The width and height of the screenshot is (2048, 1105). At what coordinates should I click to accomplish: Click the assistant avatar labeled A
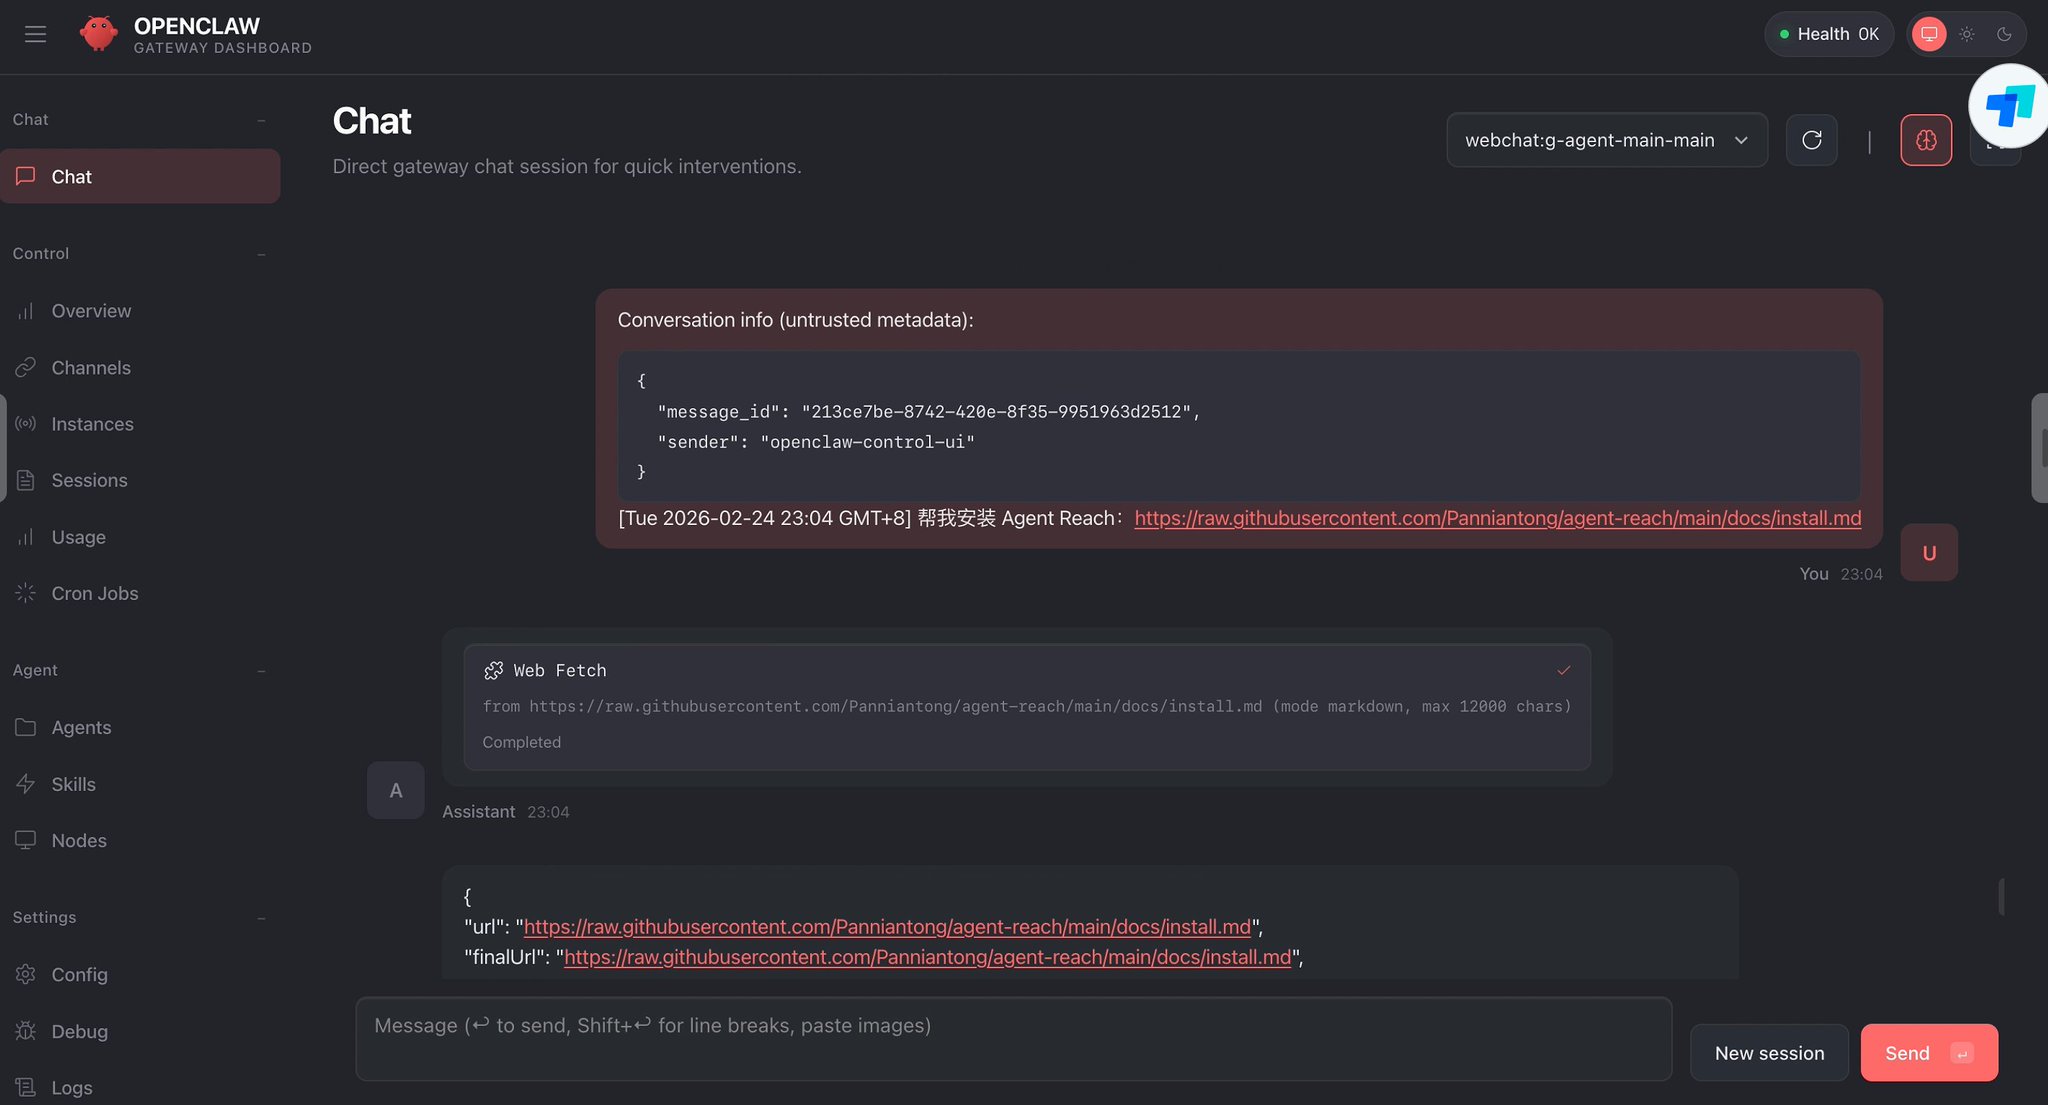pos(396,791)
